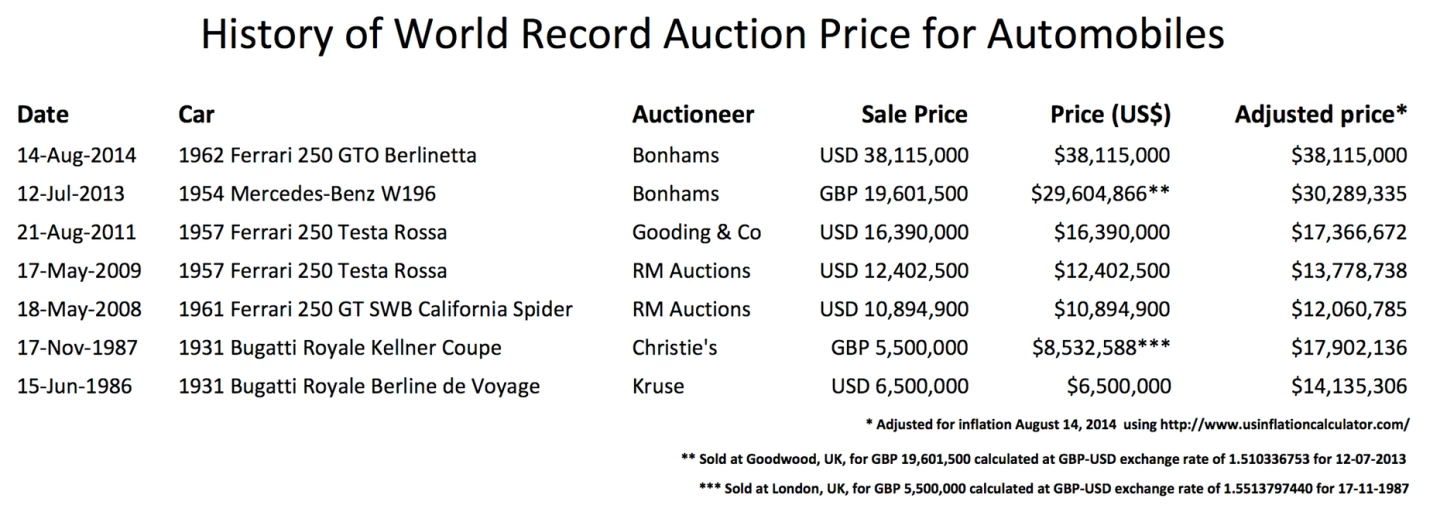Click the "History of World Record Auction Price" title
1440x512 pixels.
pyautogui.click(x=712, y=36)
